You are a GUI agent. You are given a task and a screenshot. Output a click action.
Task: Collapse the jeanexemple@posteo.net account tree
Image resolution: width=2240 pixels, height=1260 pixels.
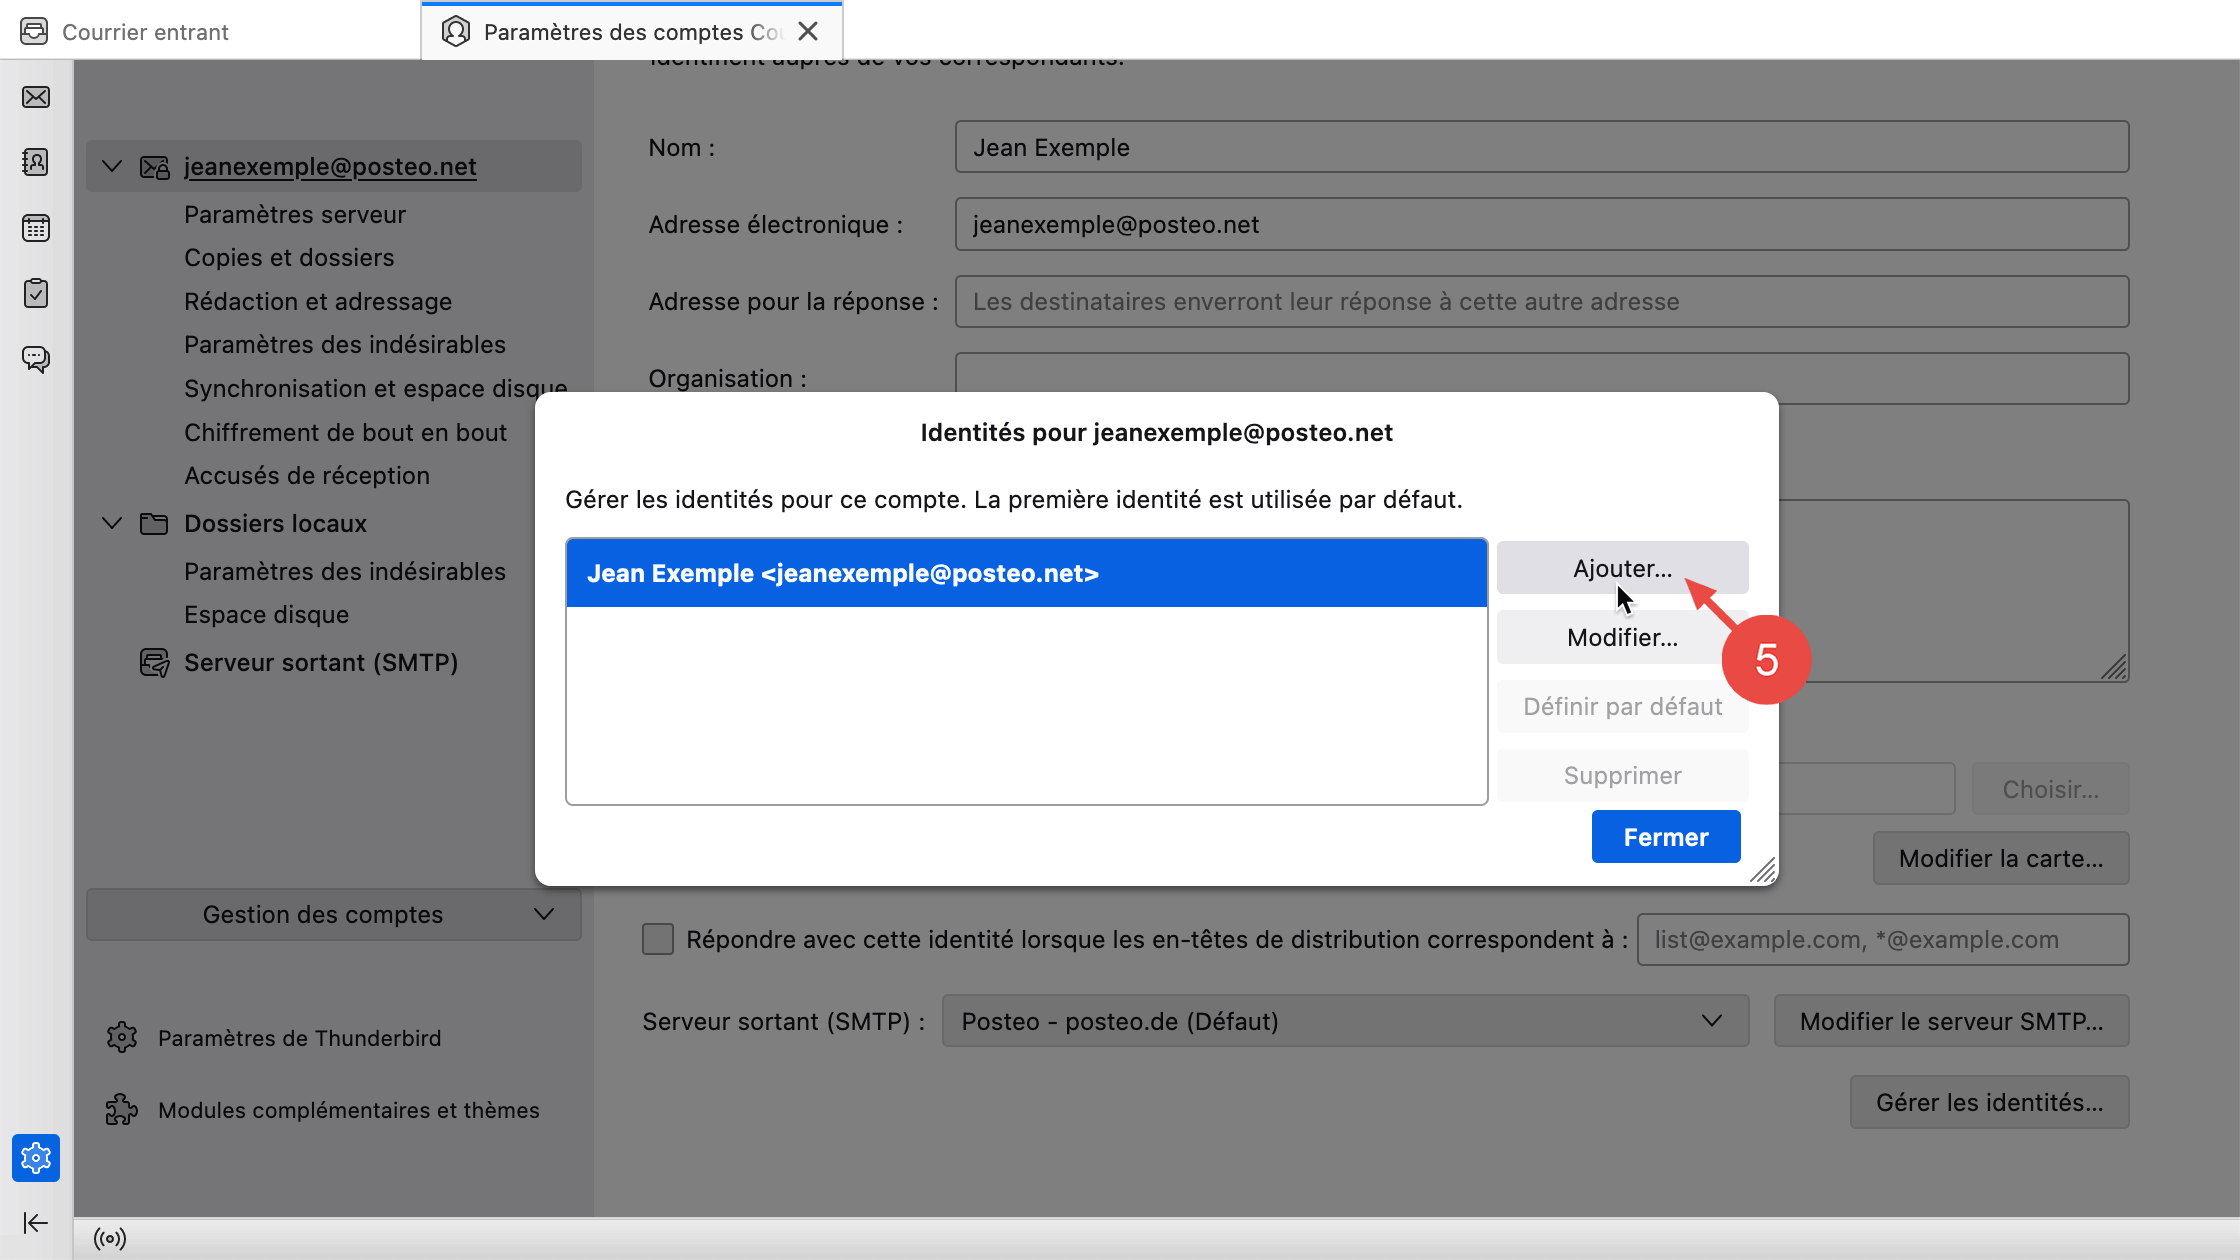112,166
